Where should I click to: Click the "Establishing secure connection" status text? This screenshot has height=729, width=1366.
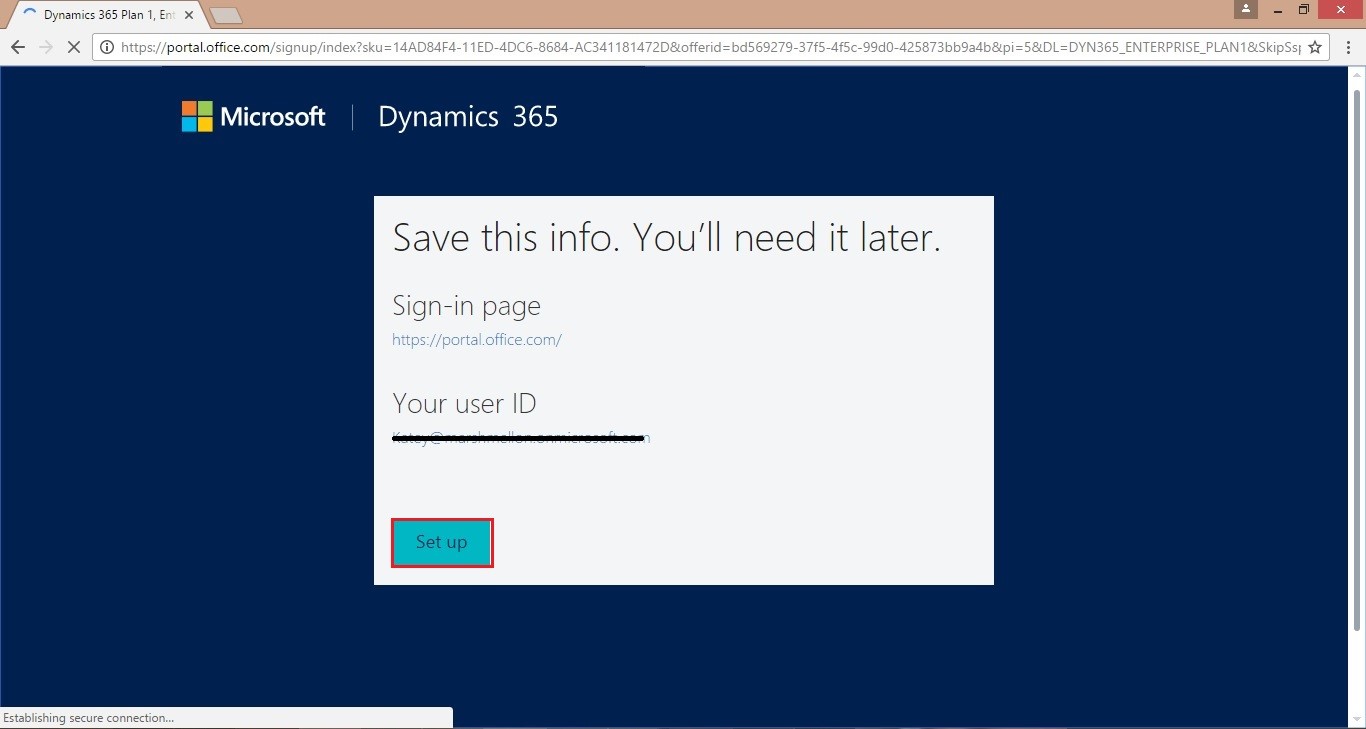coord(89,718)
